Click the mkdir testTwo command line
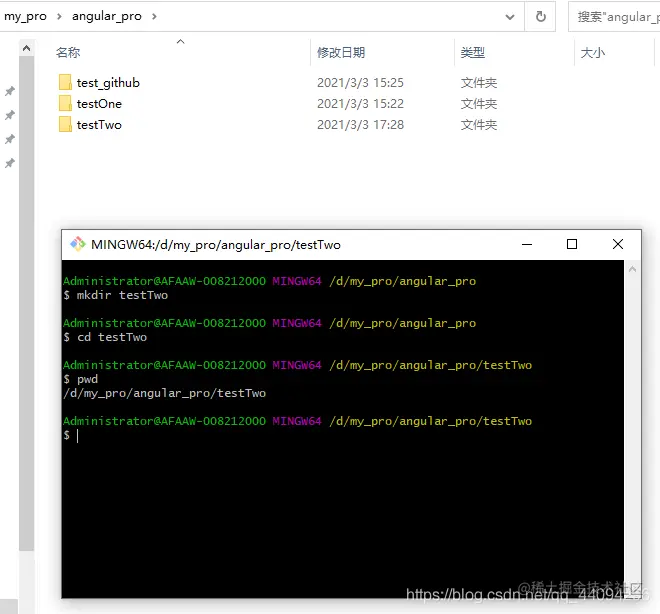The height and width of the screenshot is (614, 660). click(x=116, y=295)
